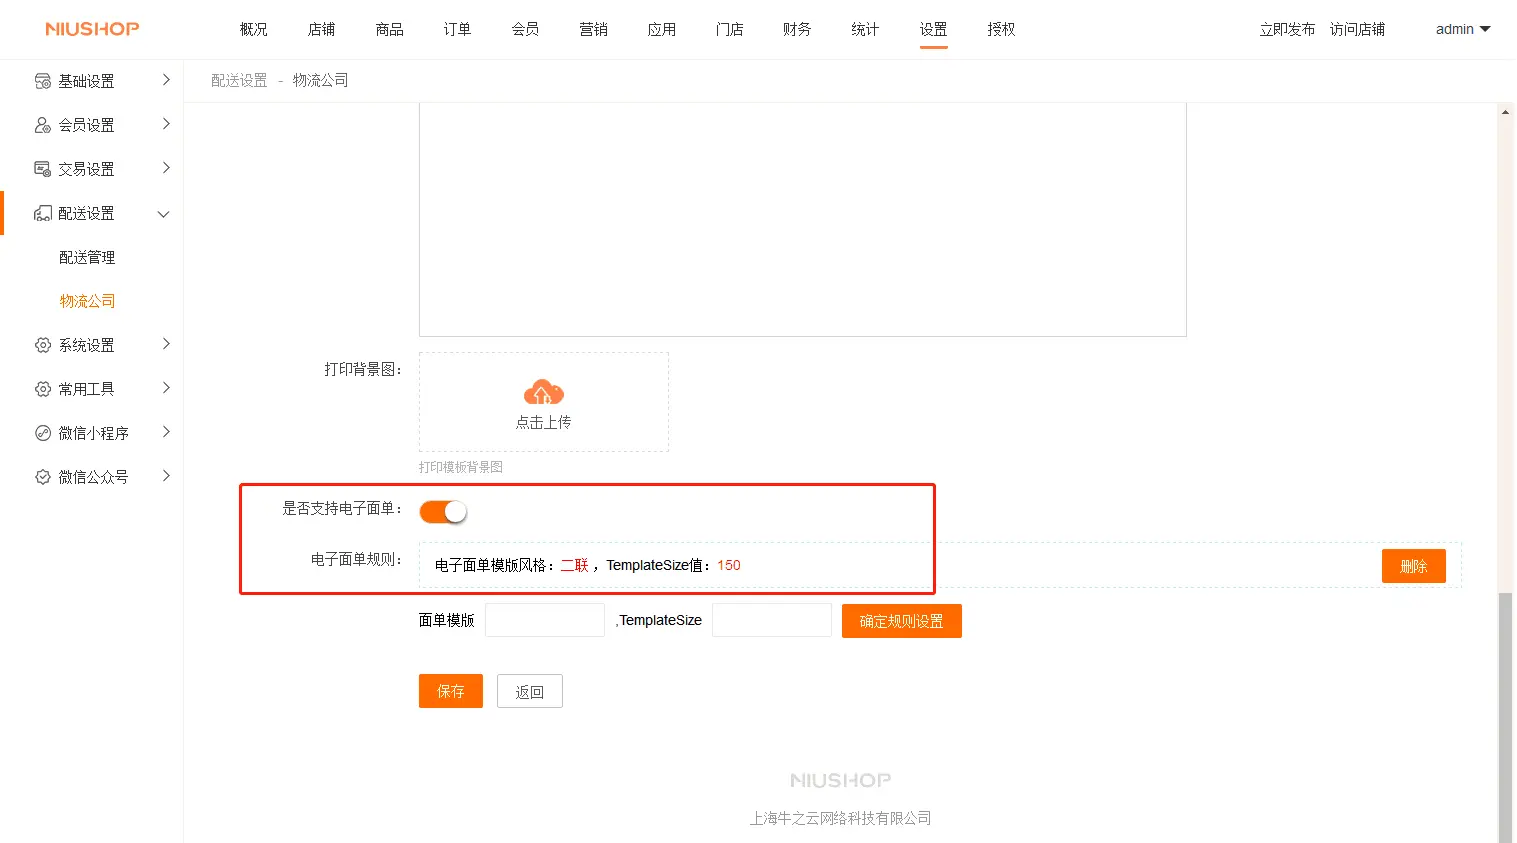Click the 确定规则设置 button
Screen dimensions: 1517x843
[901, 621]
